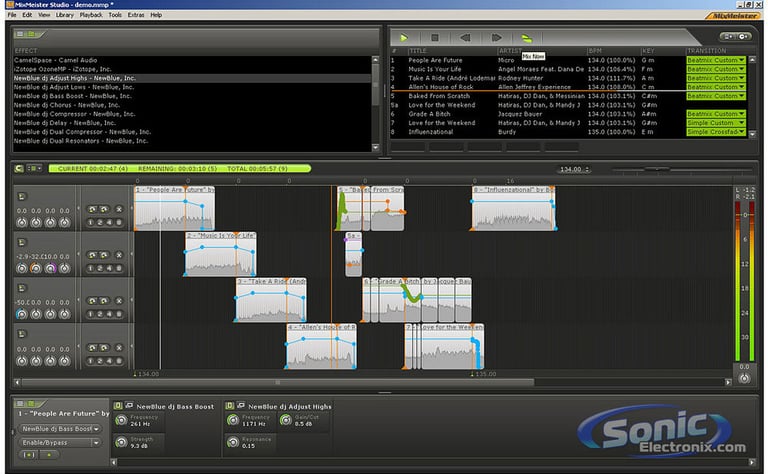Sort playlist by KEY column header
The height and width of the screenshot is (474, 768).
pyautogui.click(x=648, y=51)
